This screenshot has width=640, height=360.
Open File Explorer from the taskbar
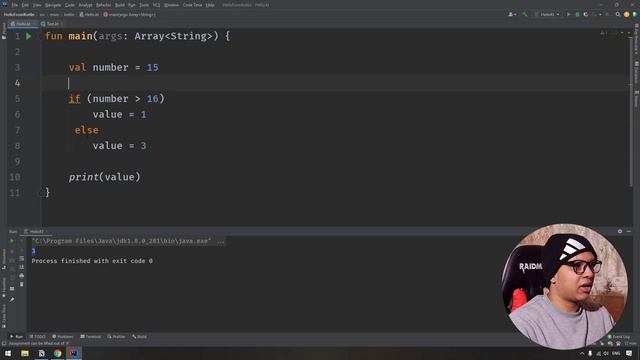(25, 353)
